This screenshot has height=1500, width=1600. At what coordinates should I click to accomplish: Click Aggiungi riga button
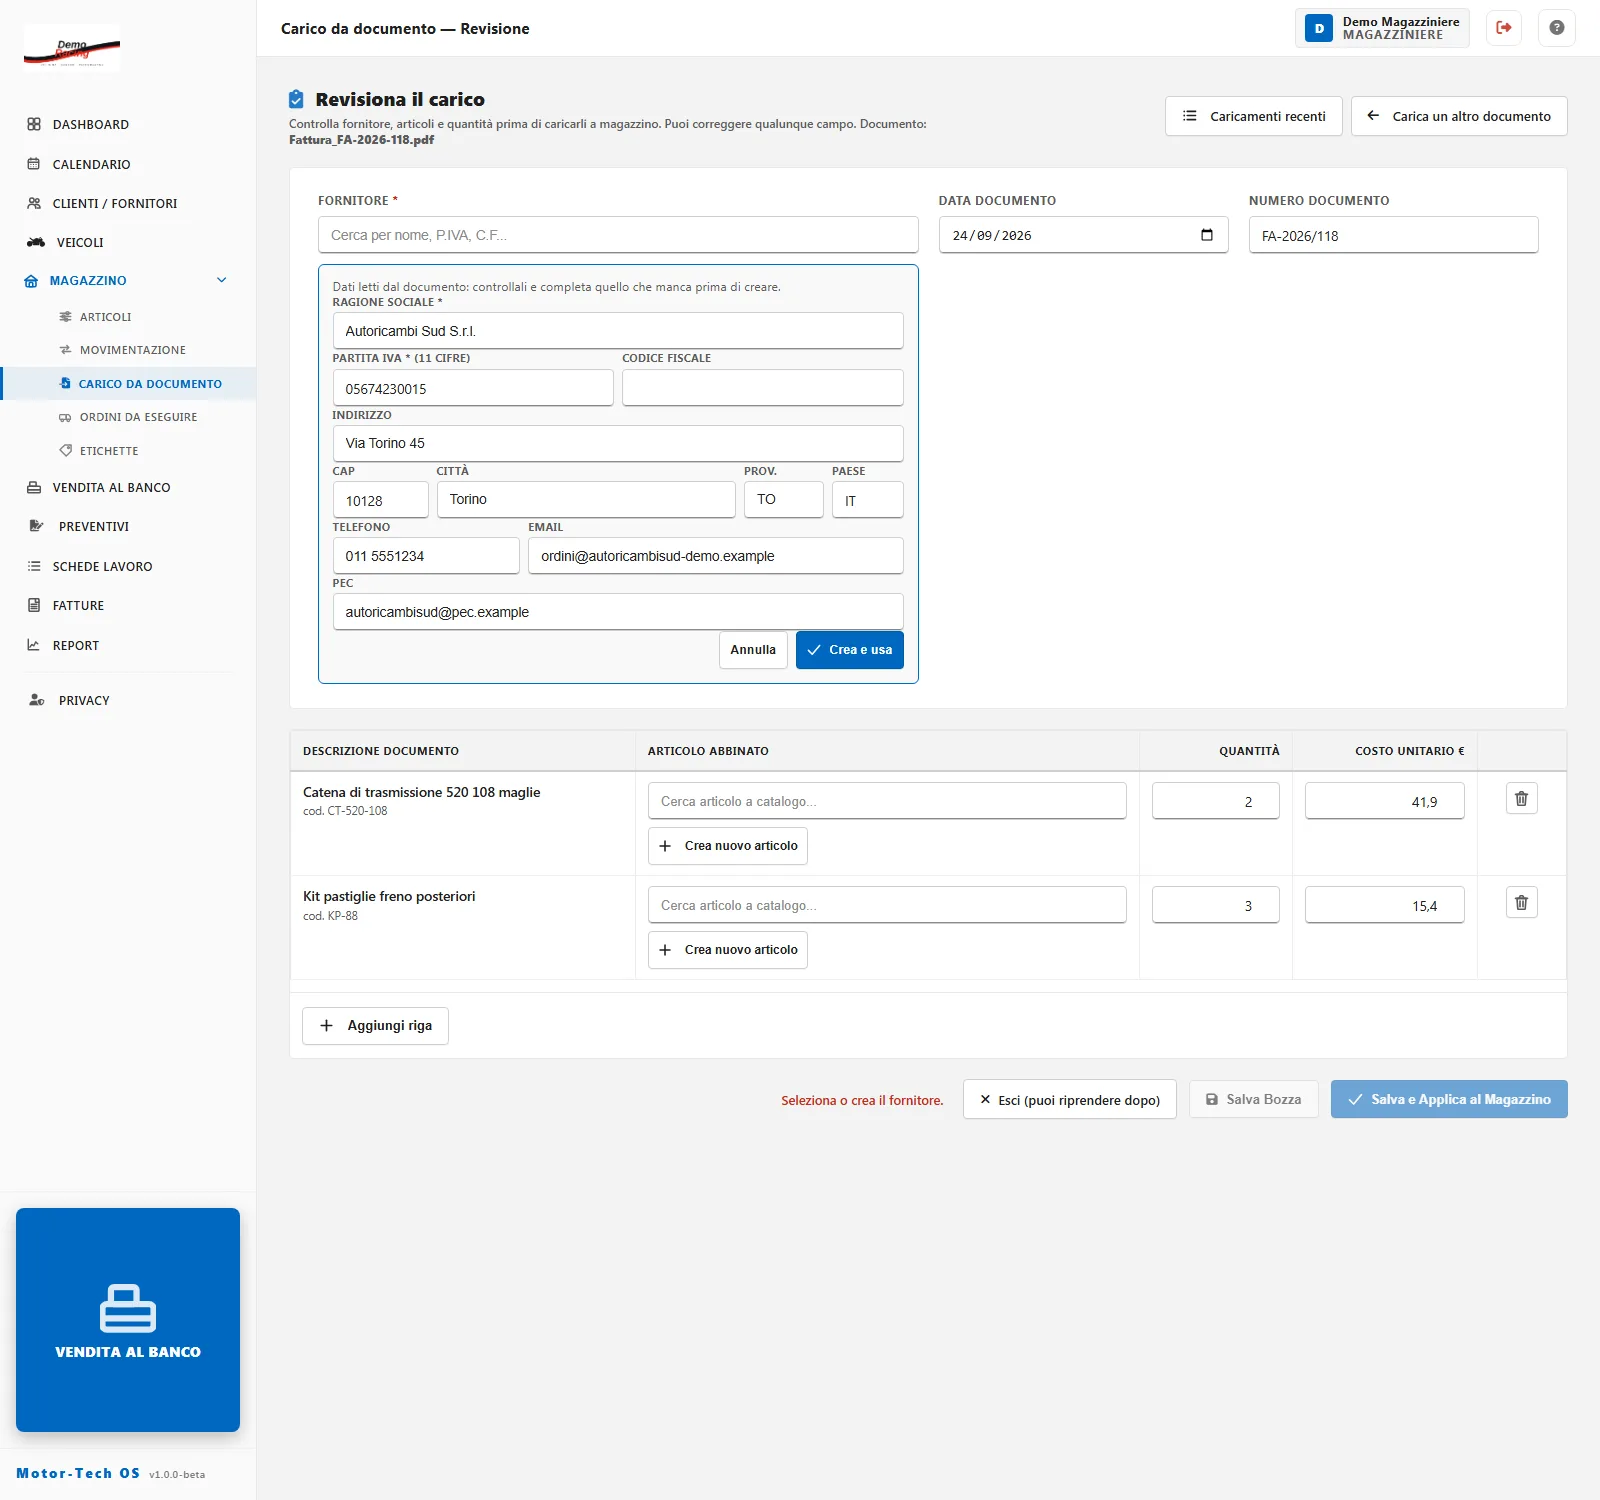click(x=375, y=1026)
